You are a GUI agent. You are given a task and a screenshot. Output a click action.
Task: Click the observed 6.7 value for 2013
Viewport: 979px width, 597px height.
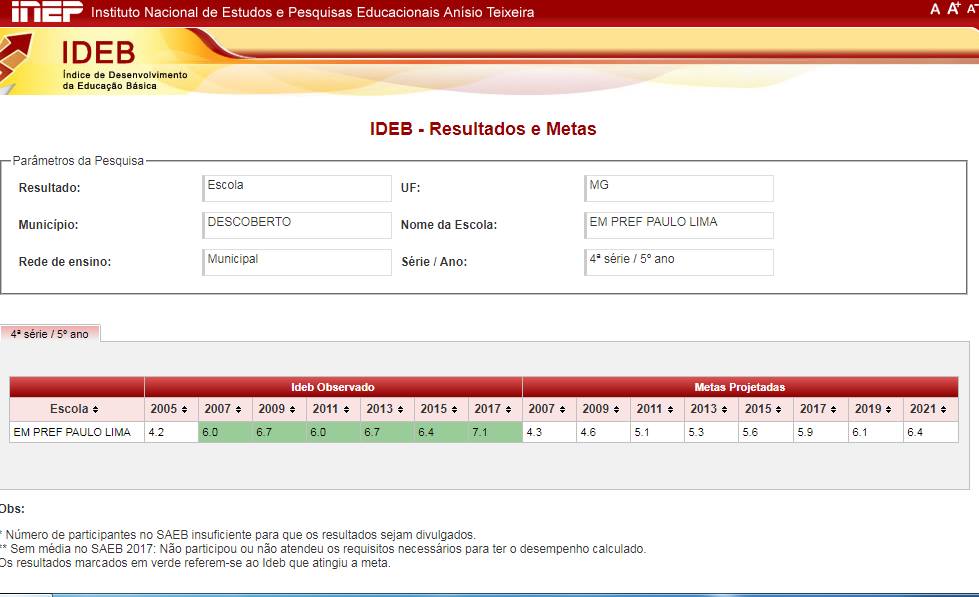[387, 432]
